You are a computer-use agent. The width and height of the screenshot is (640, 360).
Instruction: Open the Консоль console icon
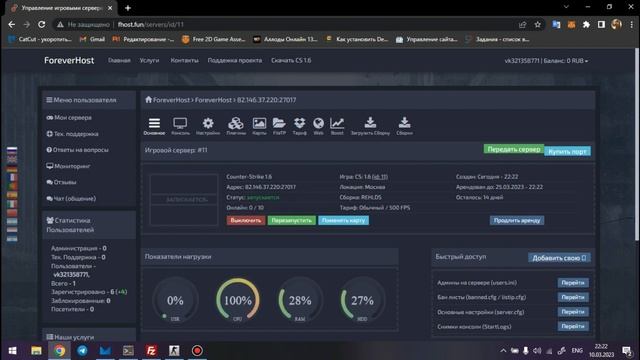pyautogui.click(x=180, y=126)
